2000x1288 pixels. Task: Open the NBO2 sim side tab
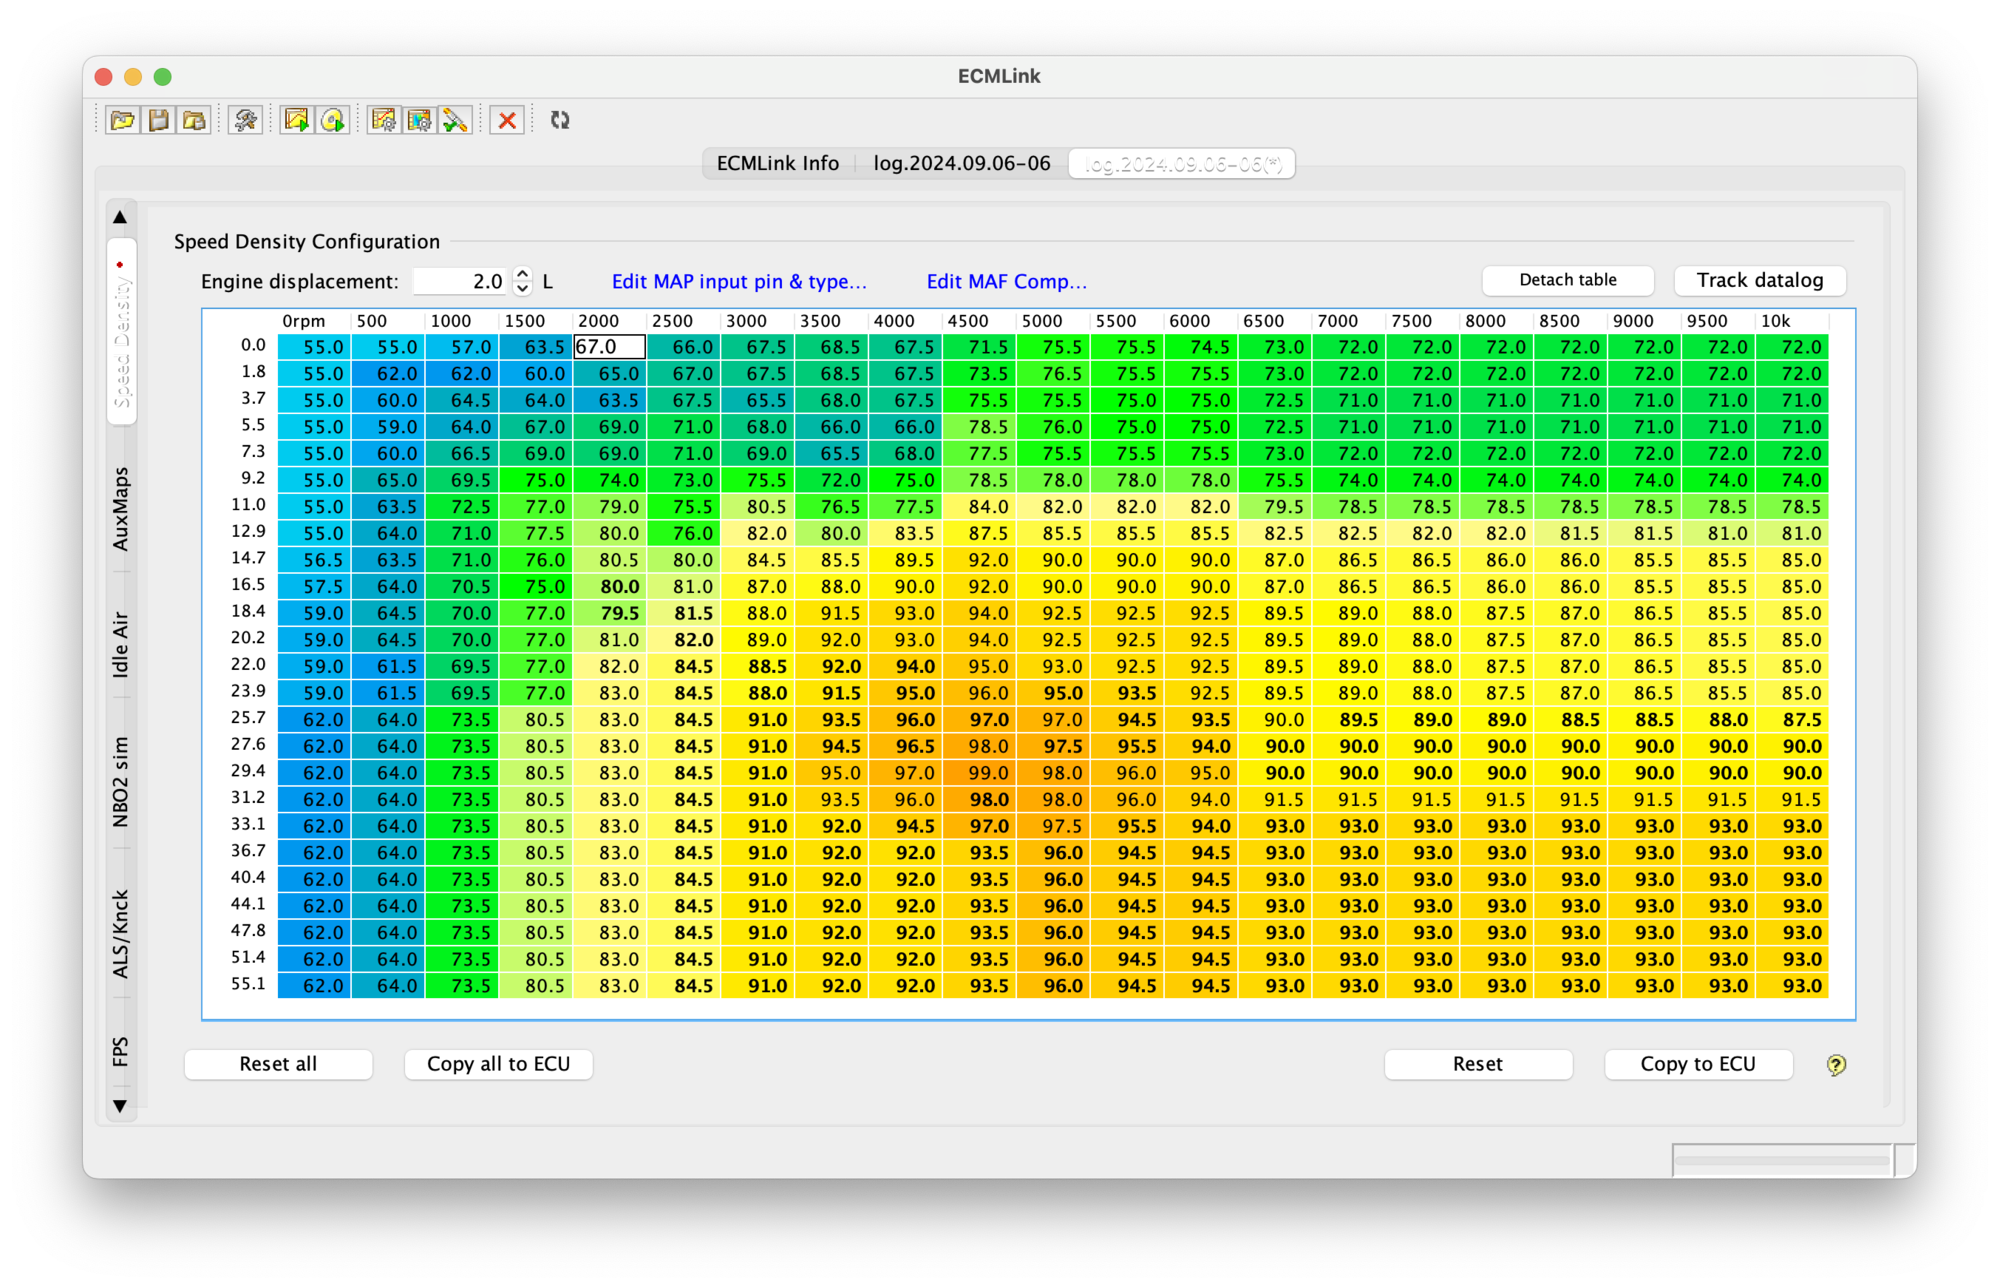(121, 782)
